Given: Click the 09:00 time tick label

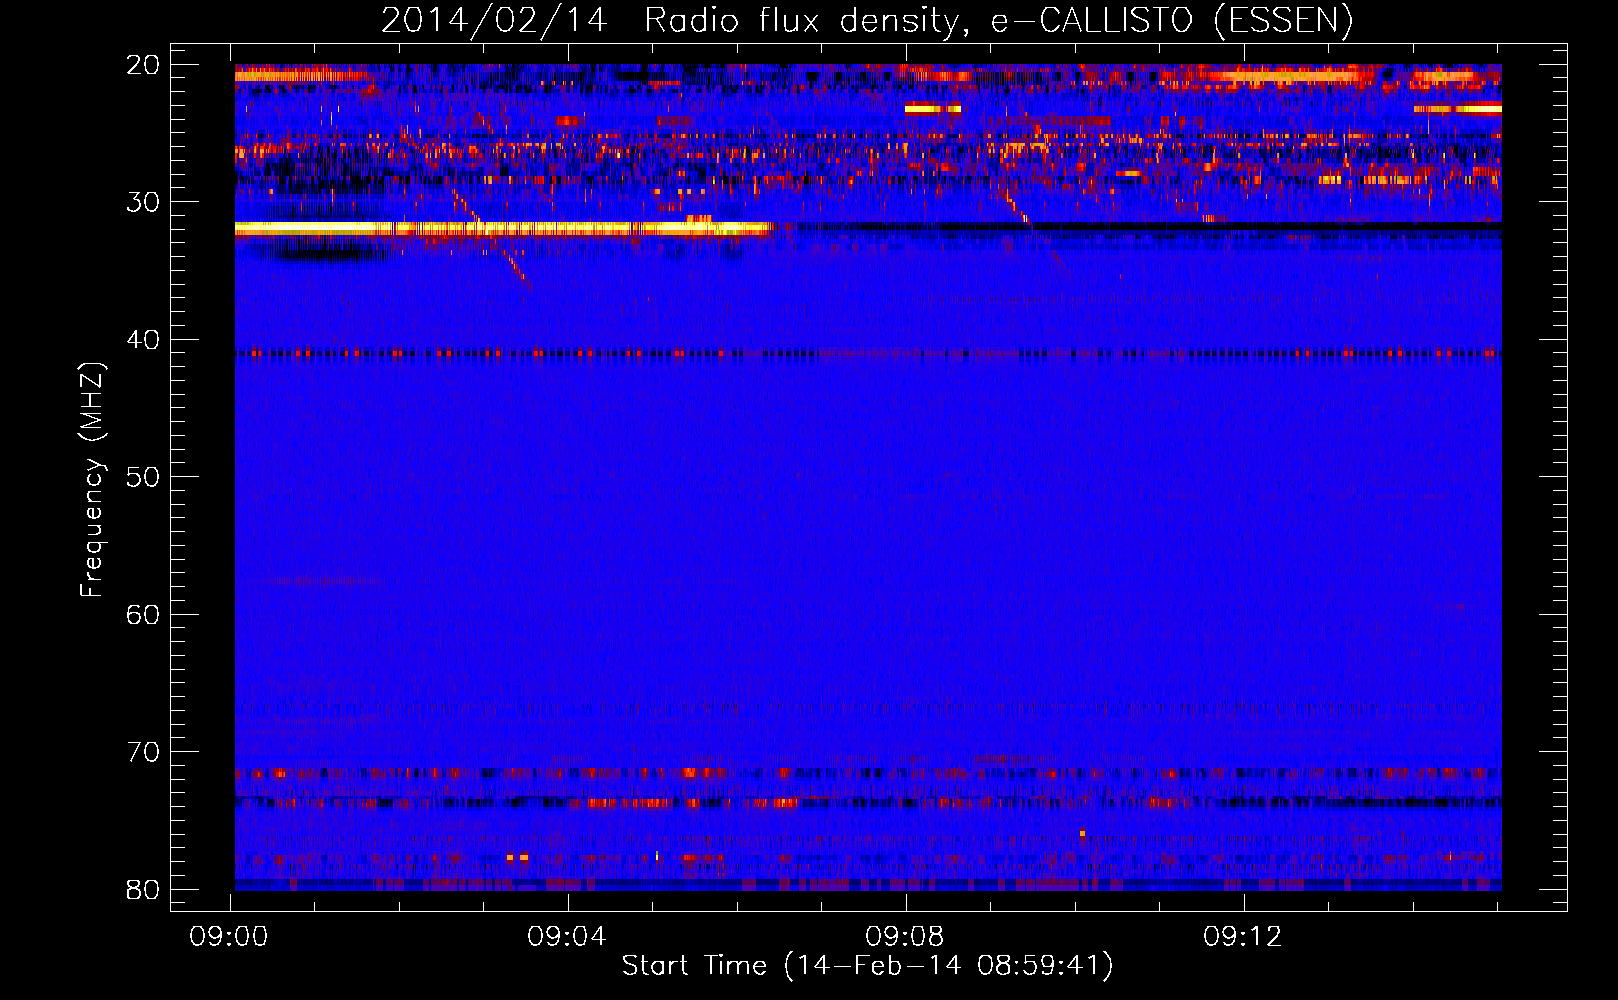Looking at the screenshot, I should click(x=230, y=936).
